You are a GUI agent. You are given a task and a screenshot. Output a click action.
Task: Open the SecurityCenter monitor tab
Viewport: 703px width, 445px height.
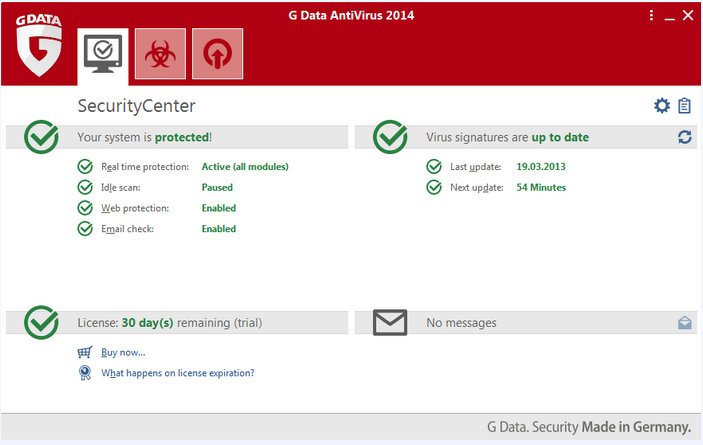[x=103, y=55]
